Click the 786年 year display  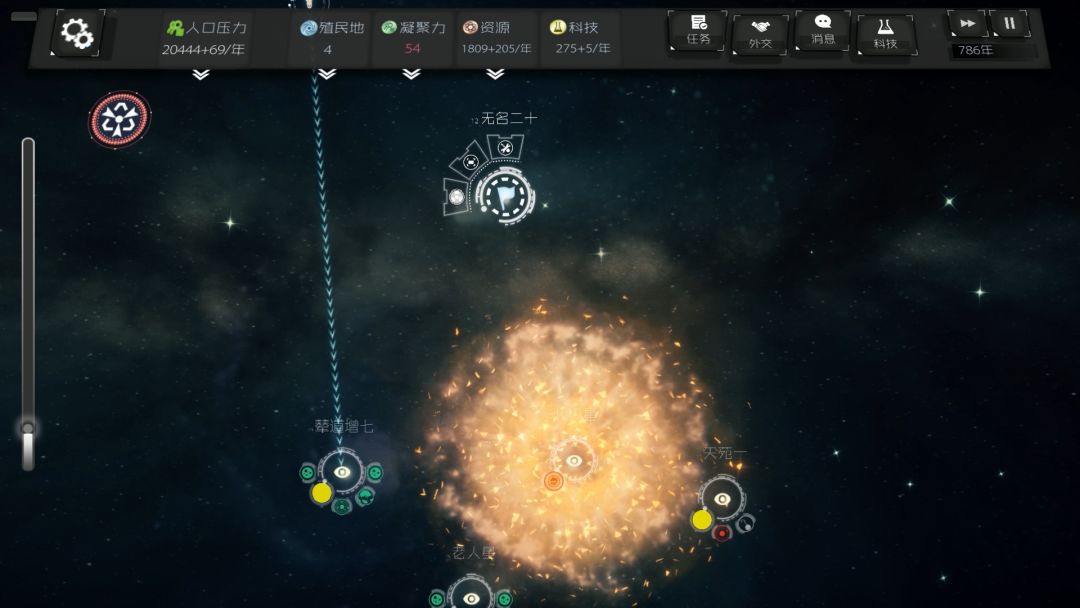pos(975,50)
